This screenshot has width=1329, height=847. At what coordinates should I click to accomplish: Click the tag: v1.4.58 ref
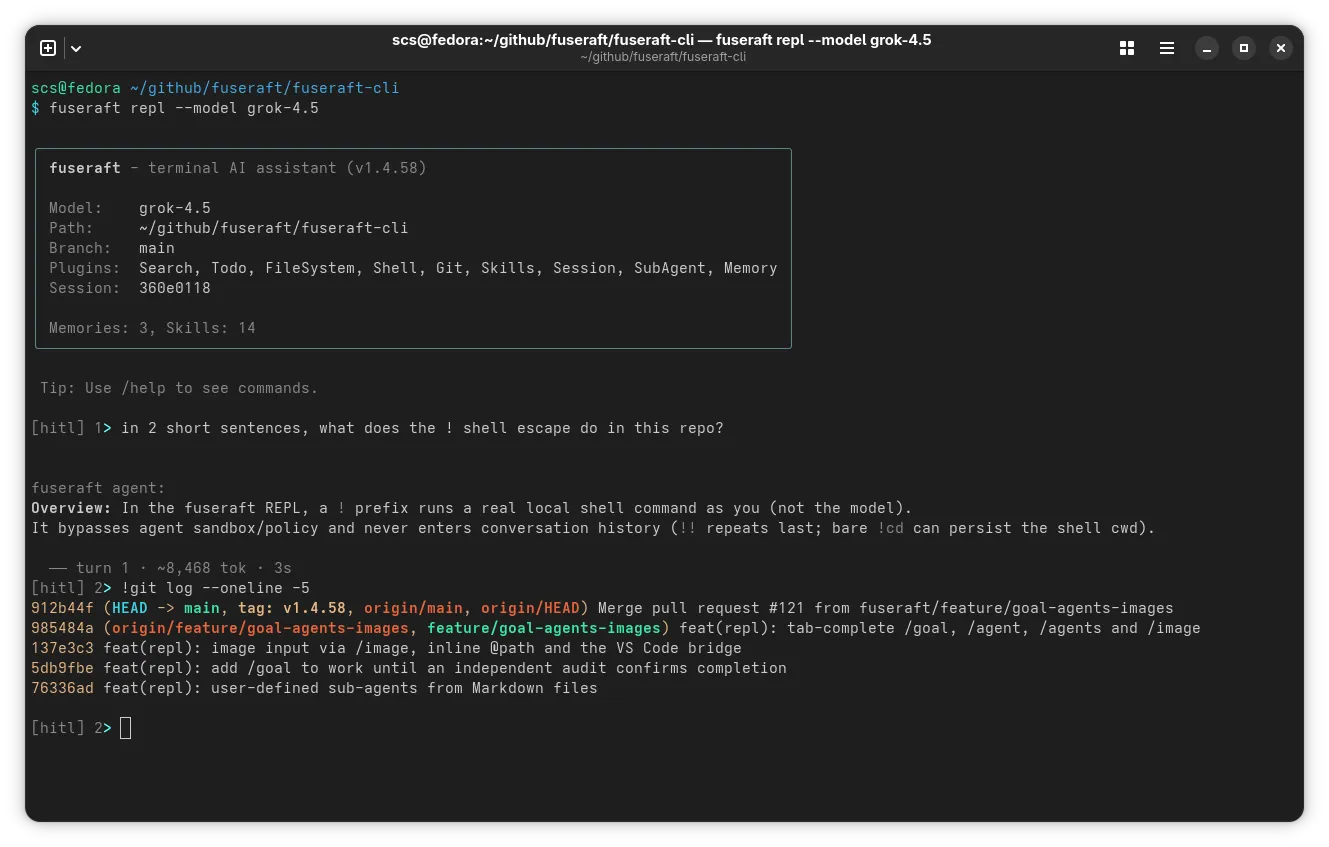click(292, 608)
